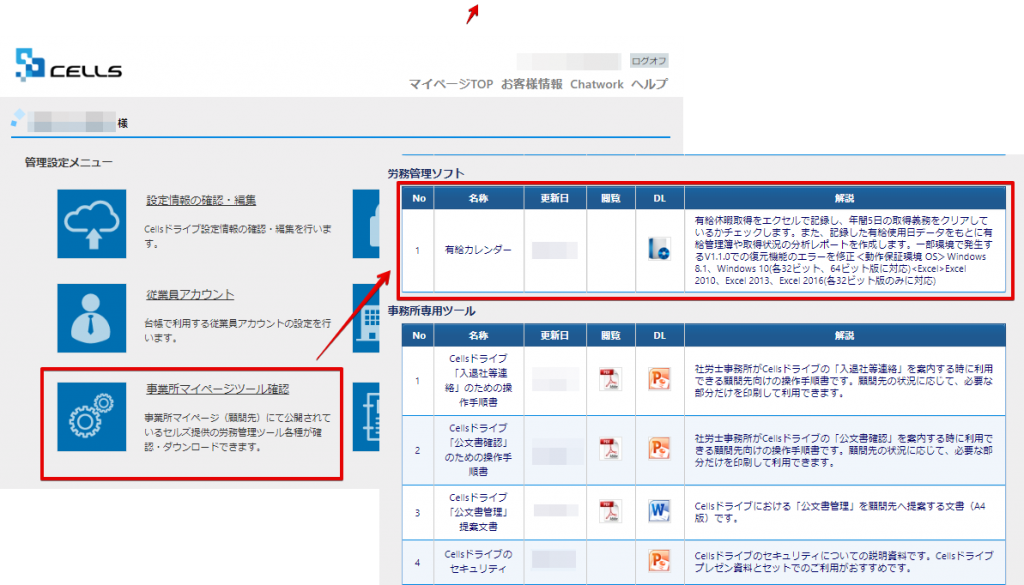View PDF for 入退社等連絡 procedure manual
The image size is (1024, 585).
(x=610, y=379)
